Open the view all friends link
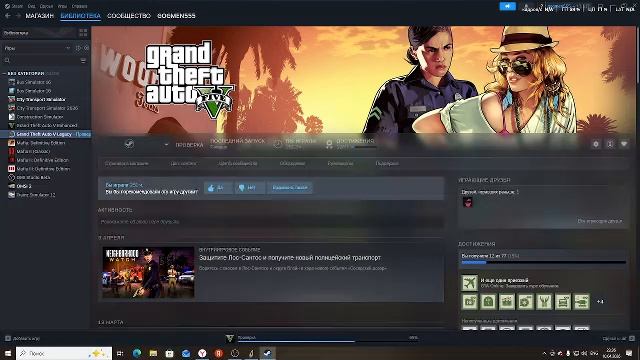 (600, 221)
